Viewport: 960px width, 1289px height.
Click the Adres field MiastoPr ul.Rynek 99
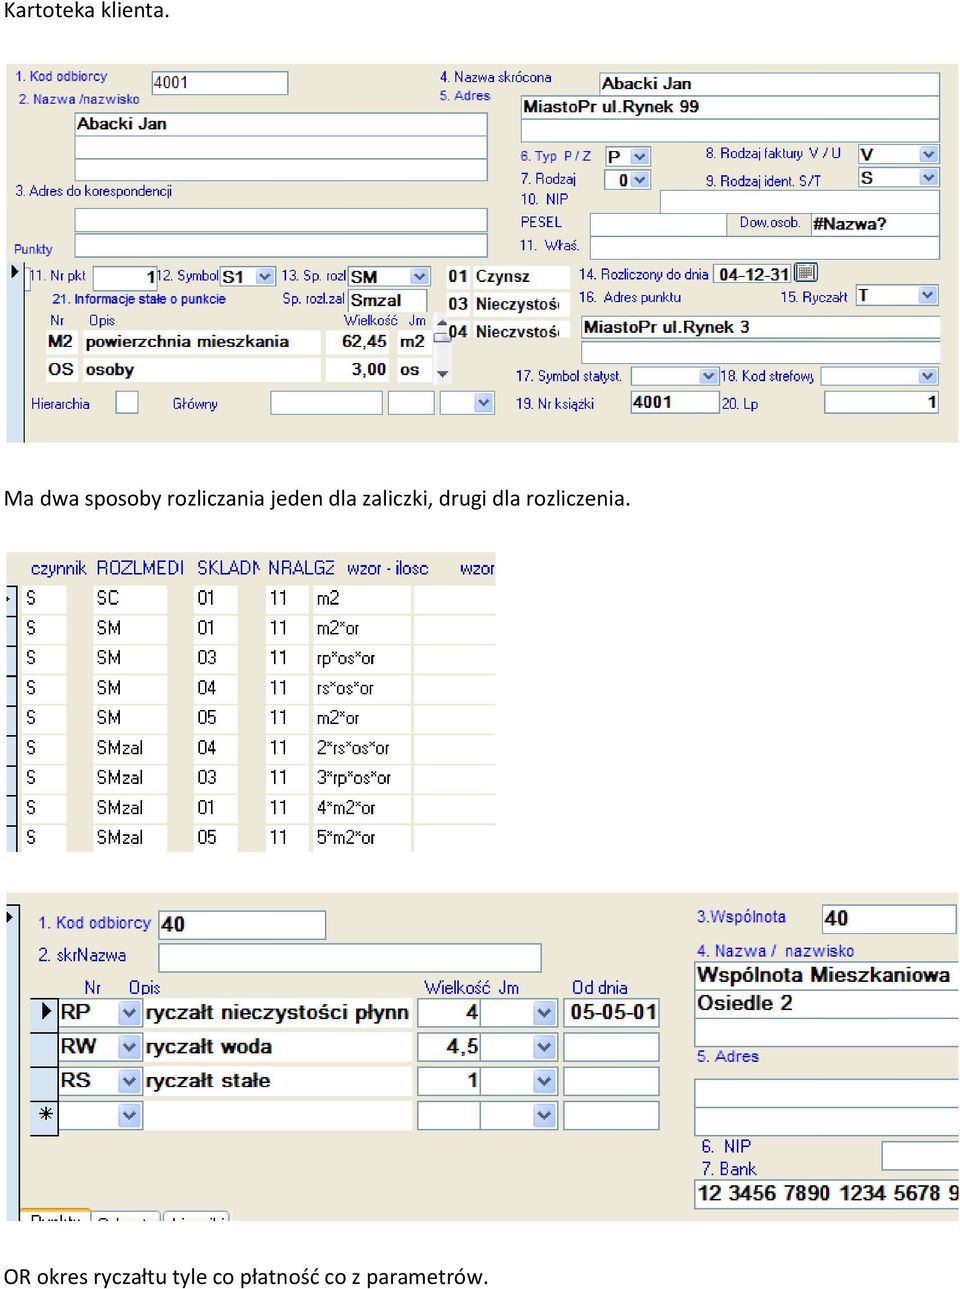tap(730, 107)
